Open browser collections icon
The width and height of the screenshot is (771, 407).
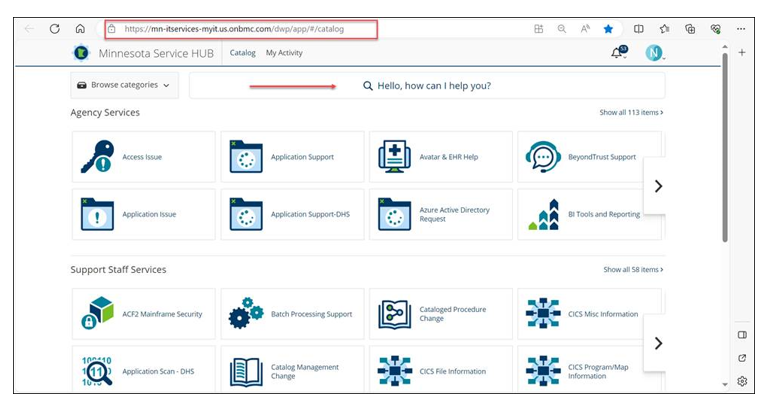click(x=690, y=29)
